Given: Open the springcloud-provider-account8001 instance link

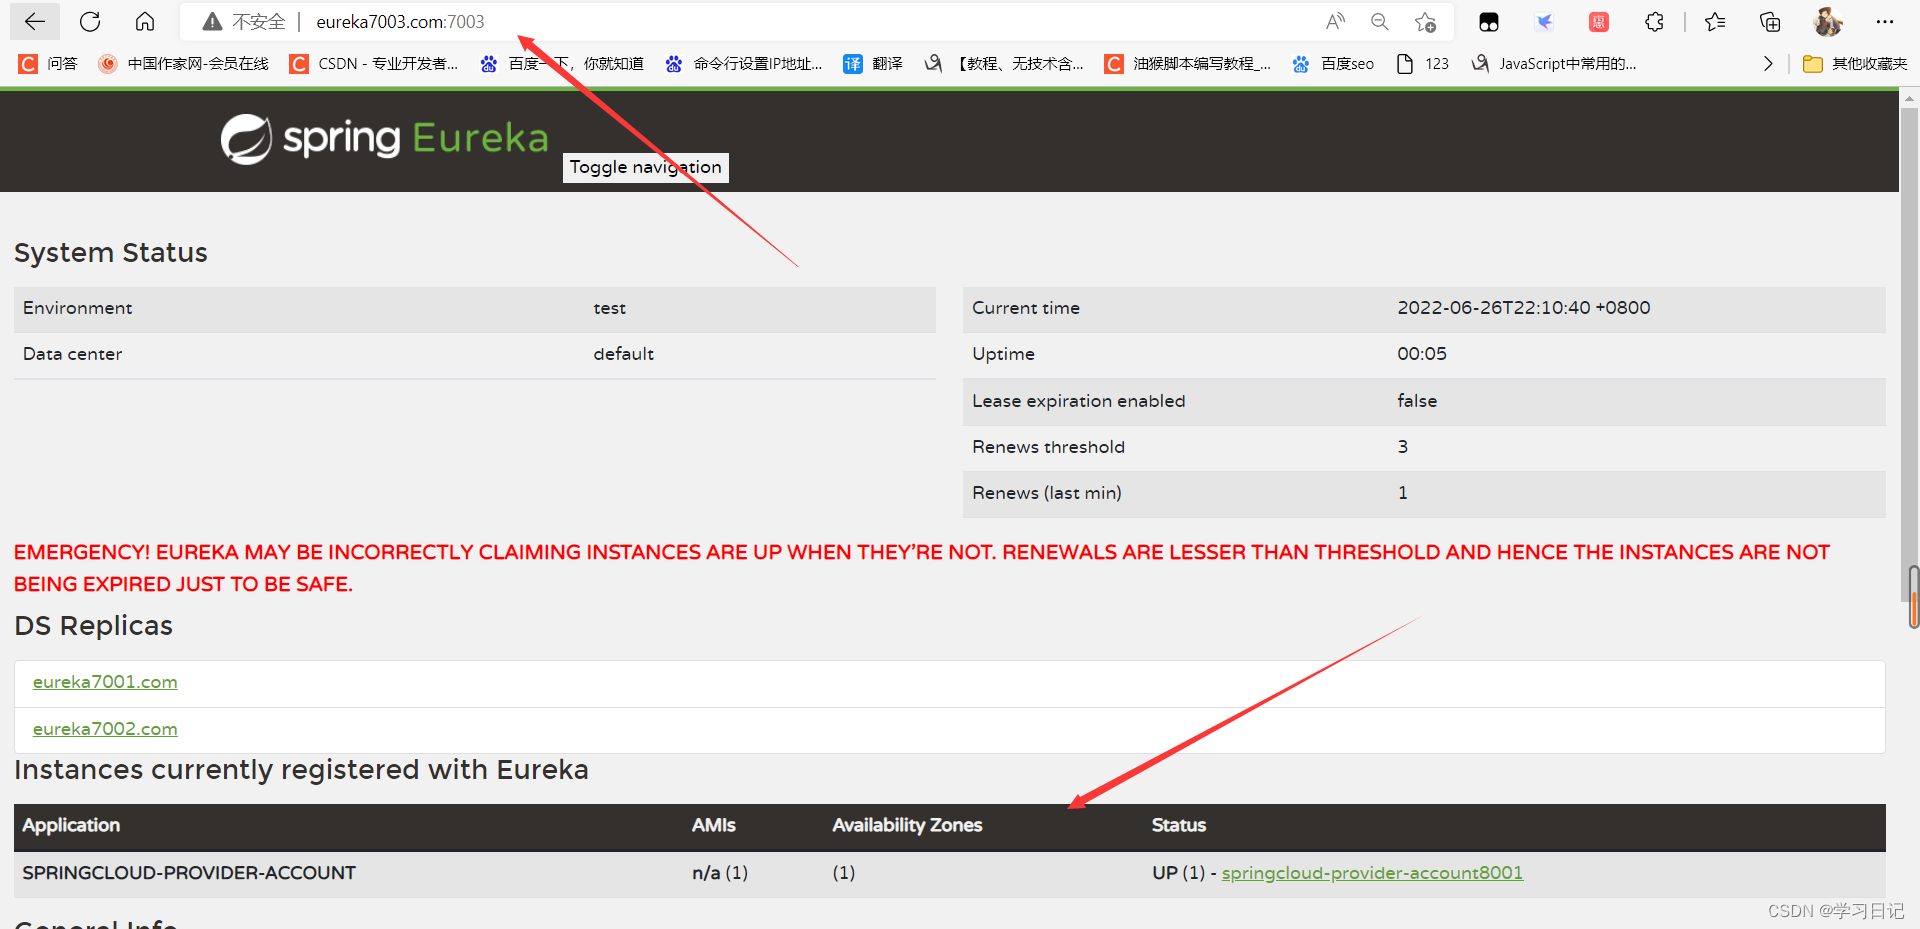Looking at the screenshot, I should [x=1372, y=873].
